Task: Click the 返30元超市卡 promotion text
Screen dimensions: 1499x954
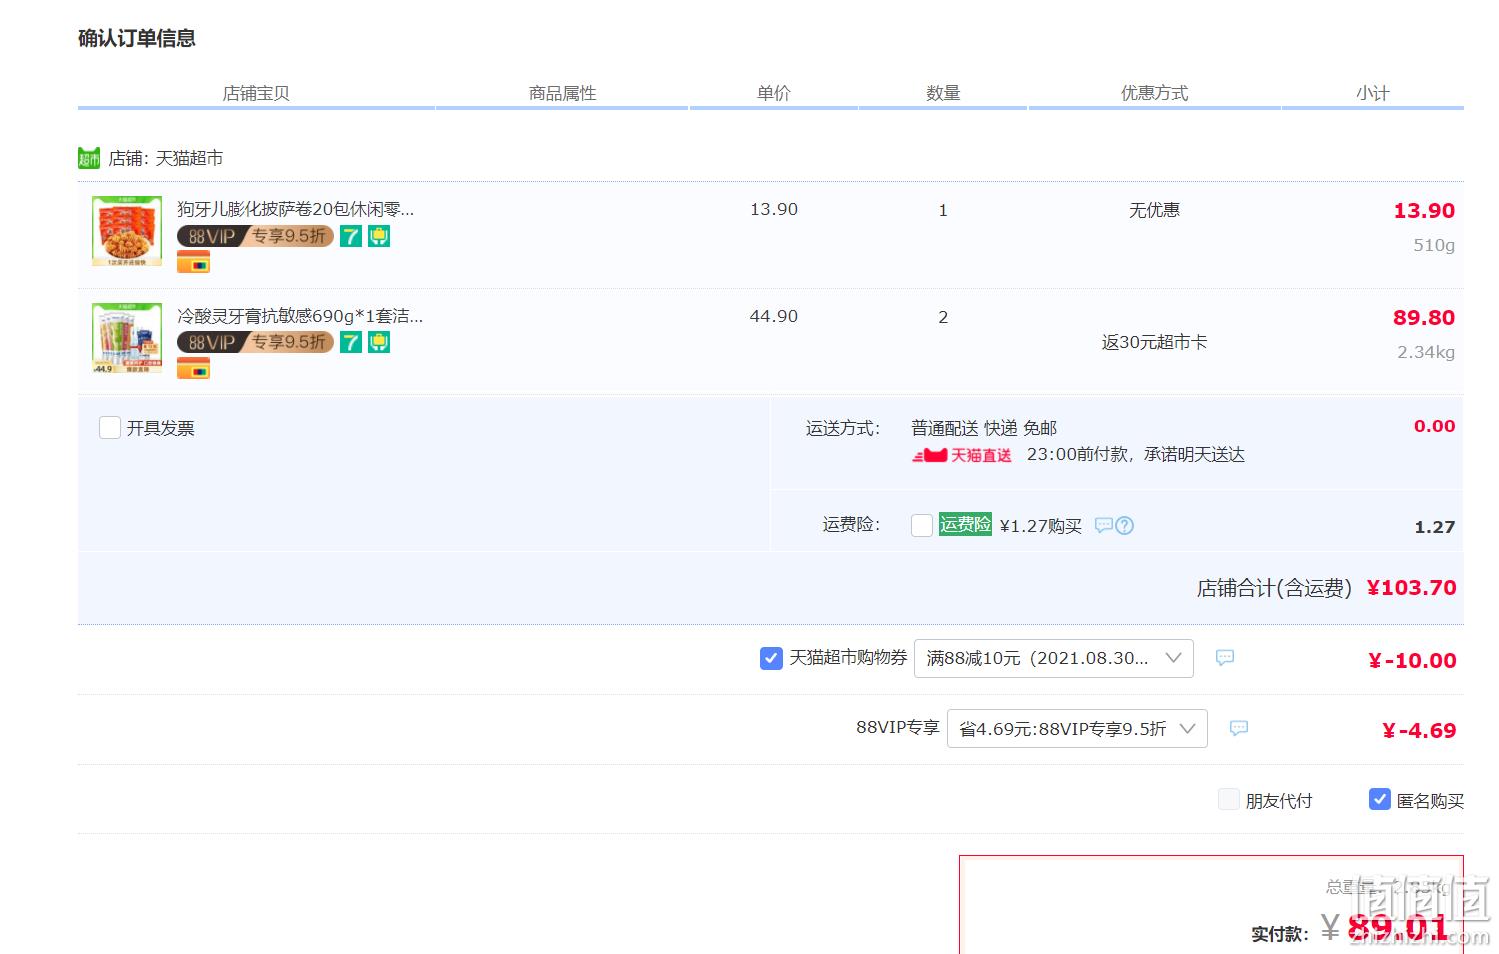Action: click(1154, 342)
